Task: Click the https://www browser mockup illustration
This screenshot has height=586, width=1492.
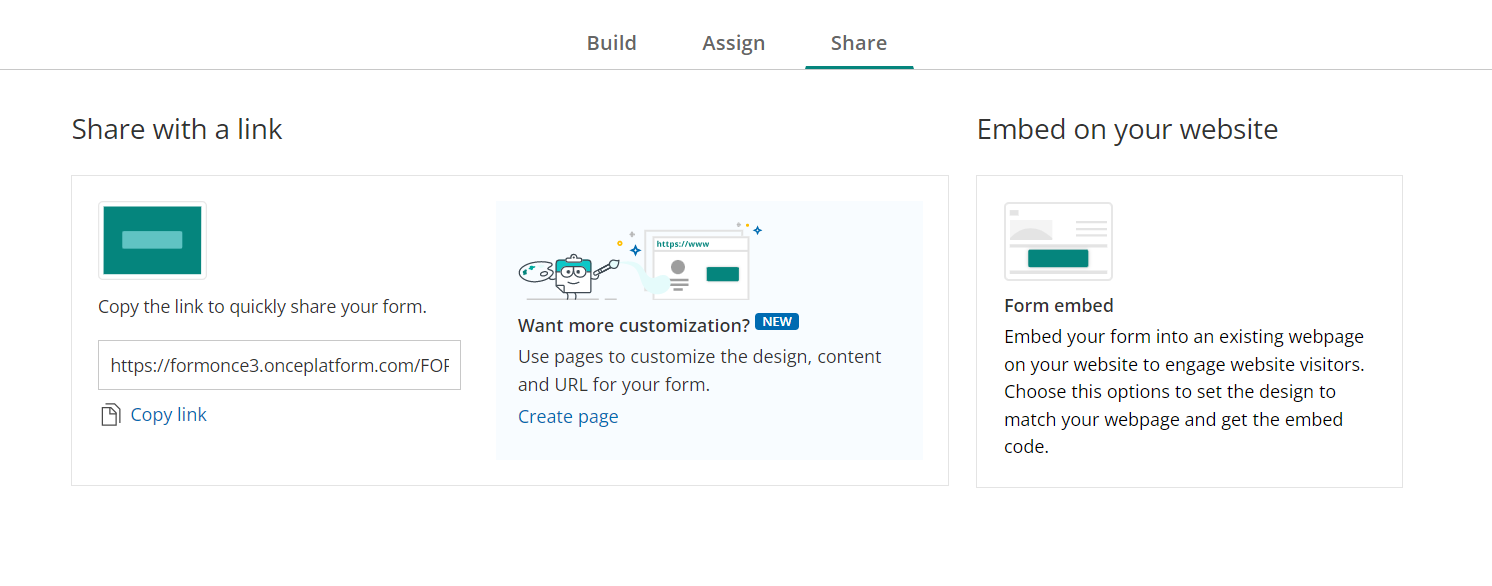Action: tap(698, 264)
